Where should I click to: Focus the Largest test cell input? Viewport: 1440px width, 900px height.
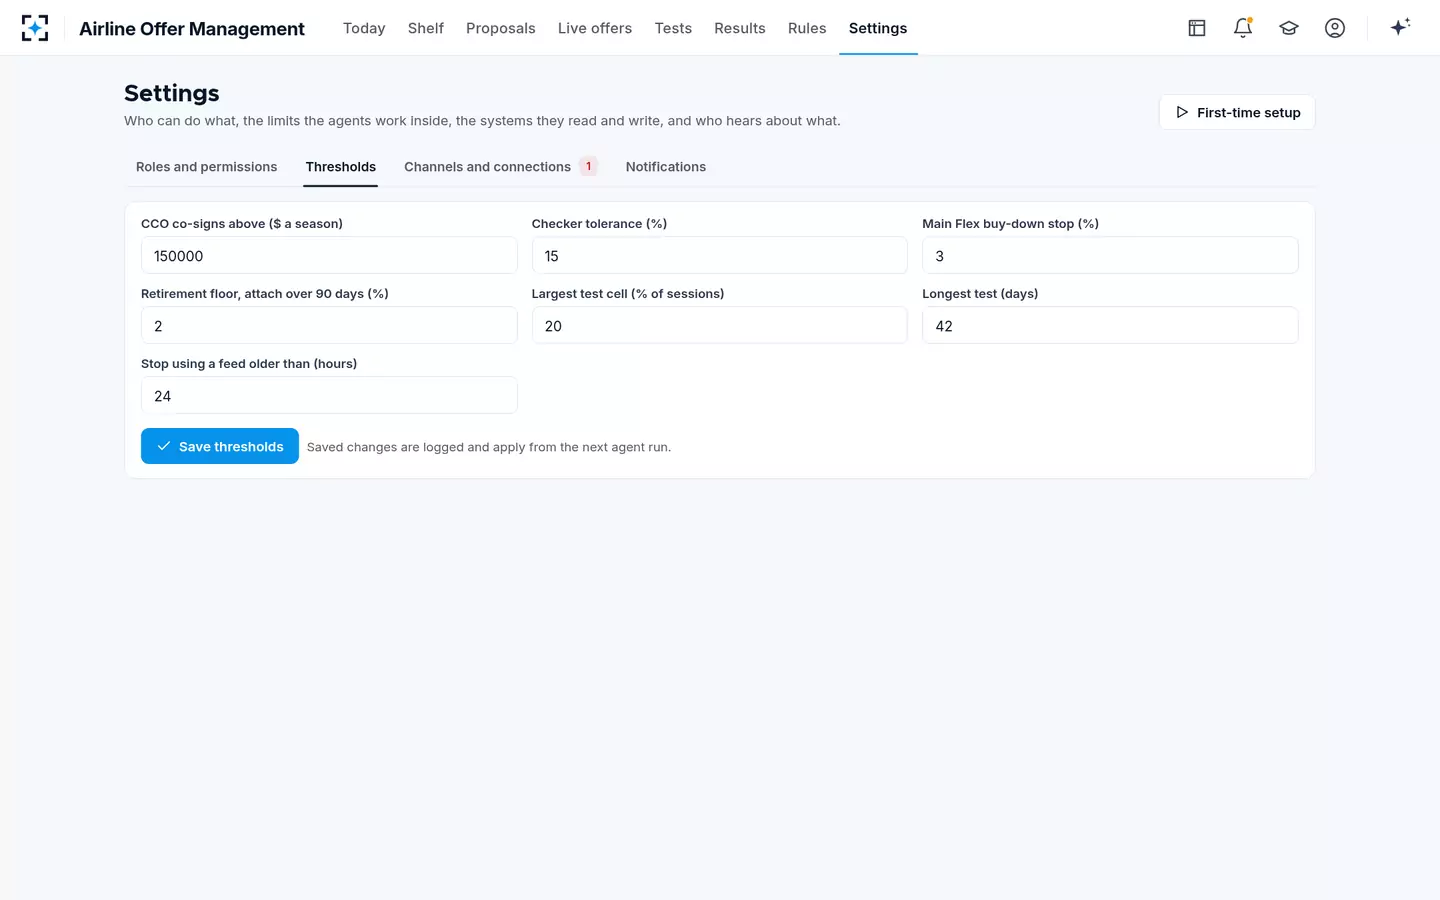coord(720,325)
